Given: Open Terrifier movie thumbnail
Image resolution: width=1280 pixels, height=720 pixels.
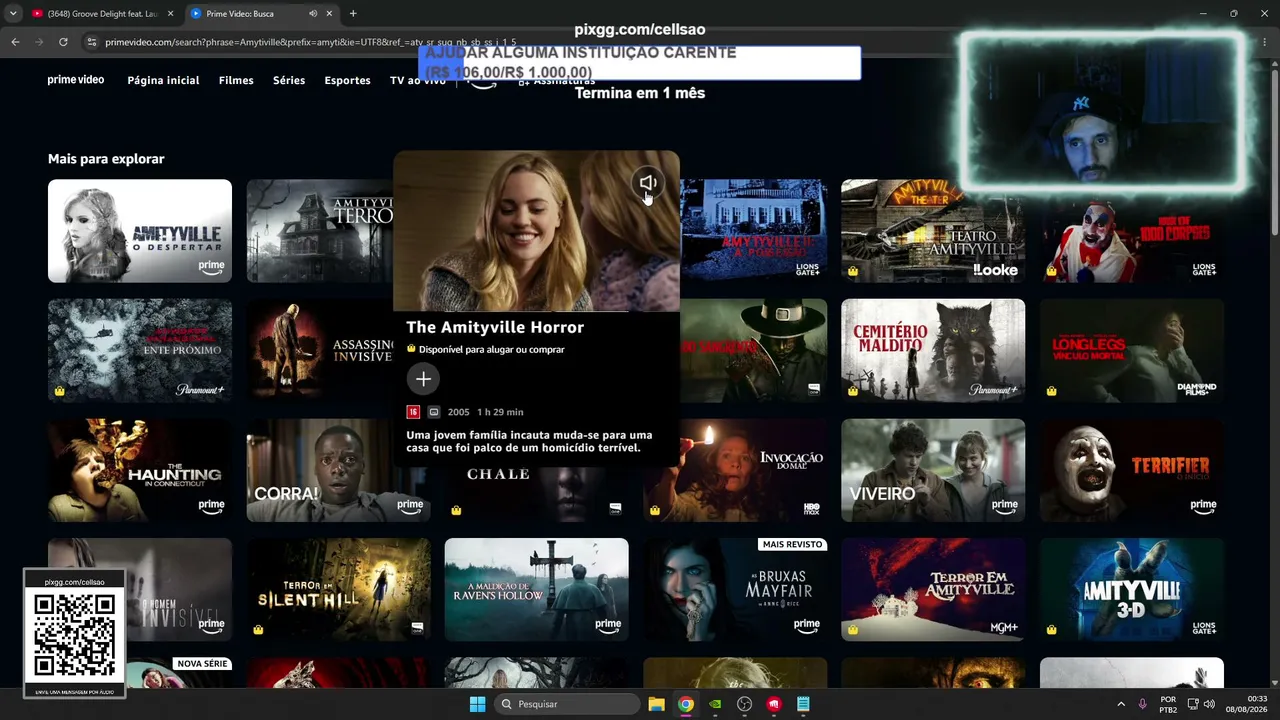Looking at the screenshot, I should point(1132,470).
